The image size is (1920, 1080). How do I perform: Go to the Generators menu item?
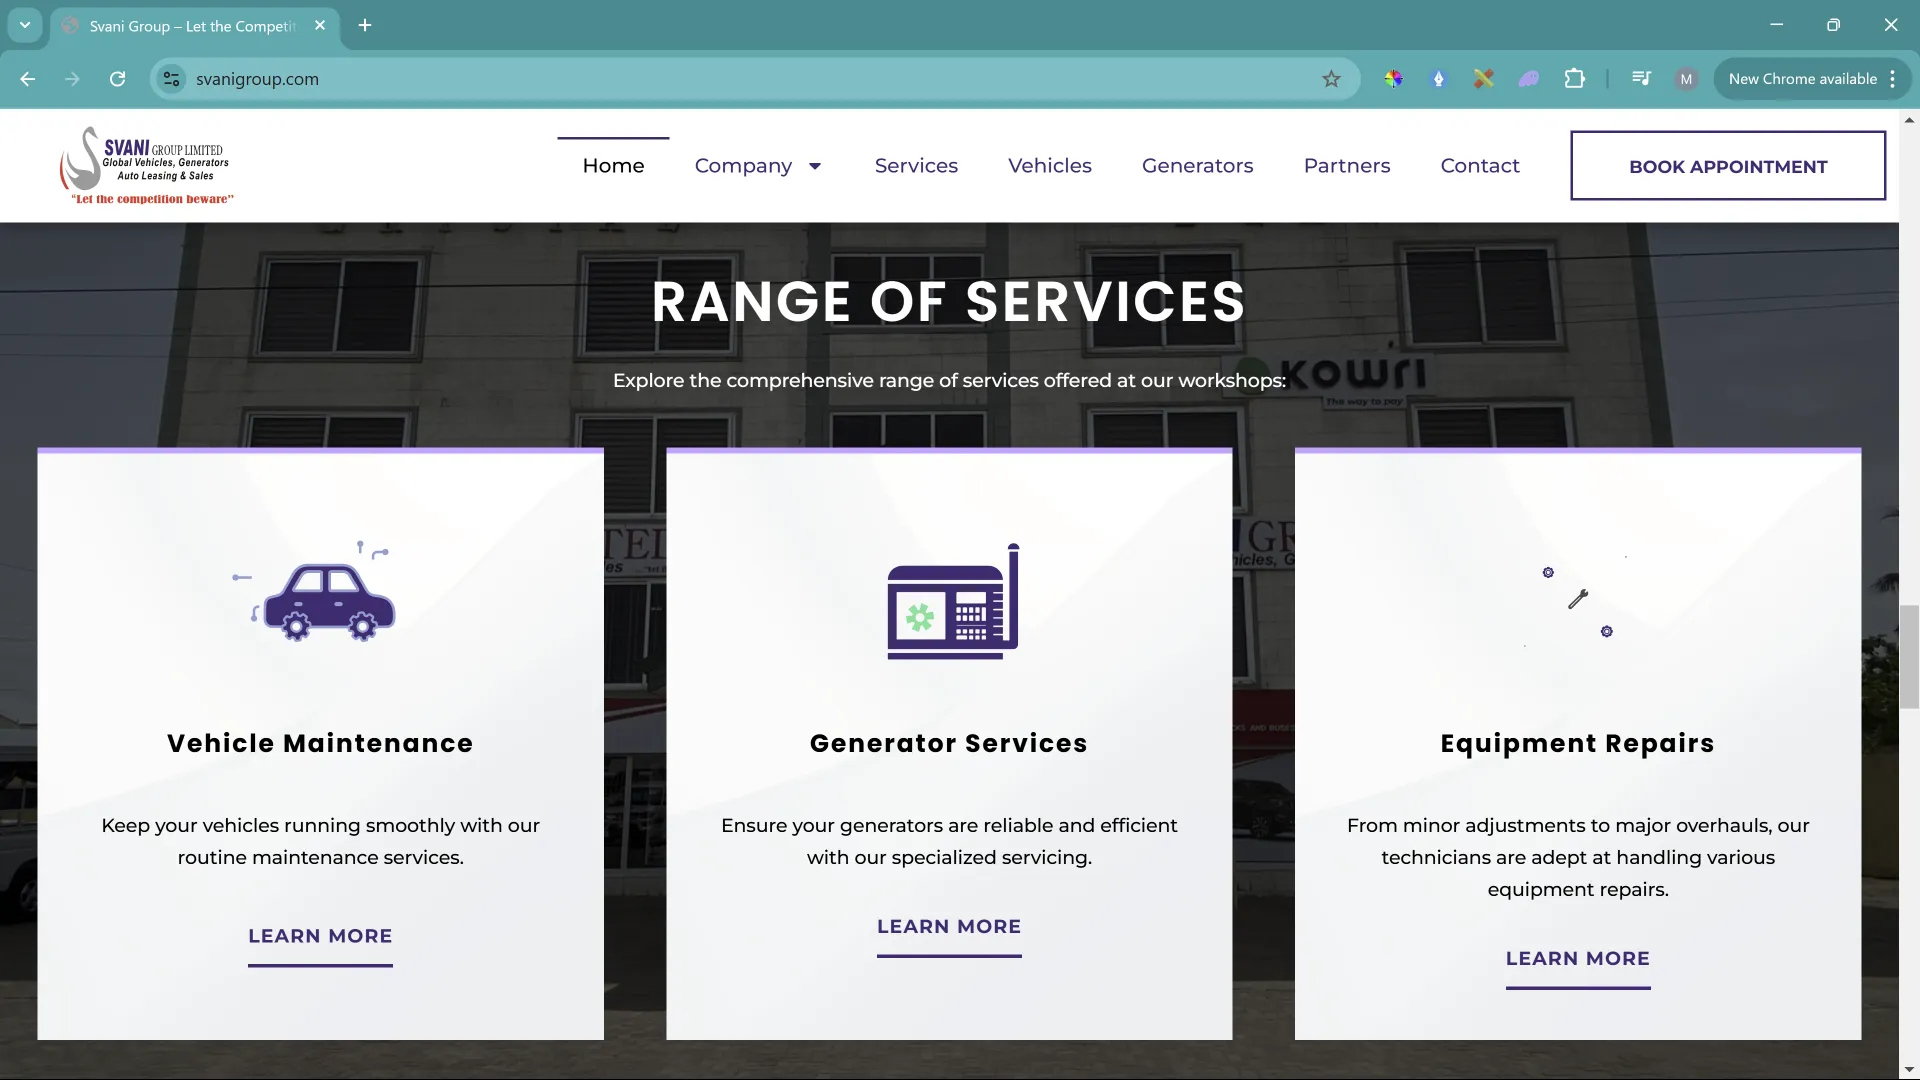[1197, 166]
